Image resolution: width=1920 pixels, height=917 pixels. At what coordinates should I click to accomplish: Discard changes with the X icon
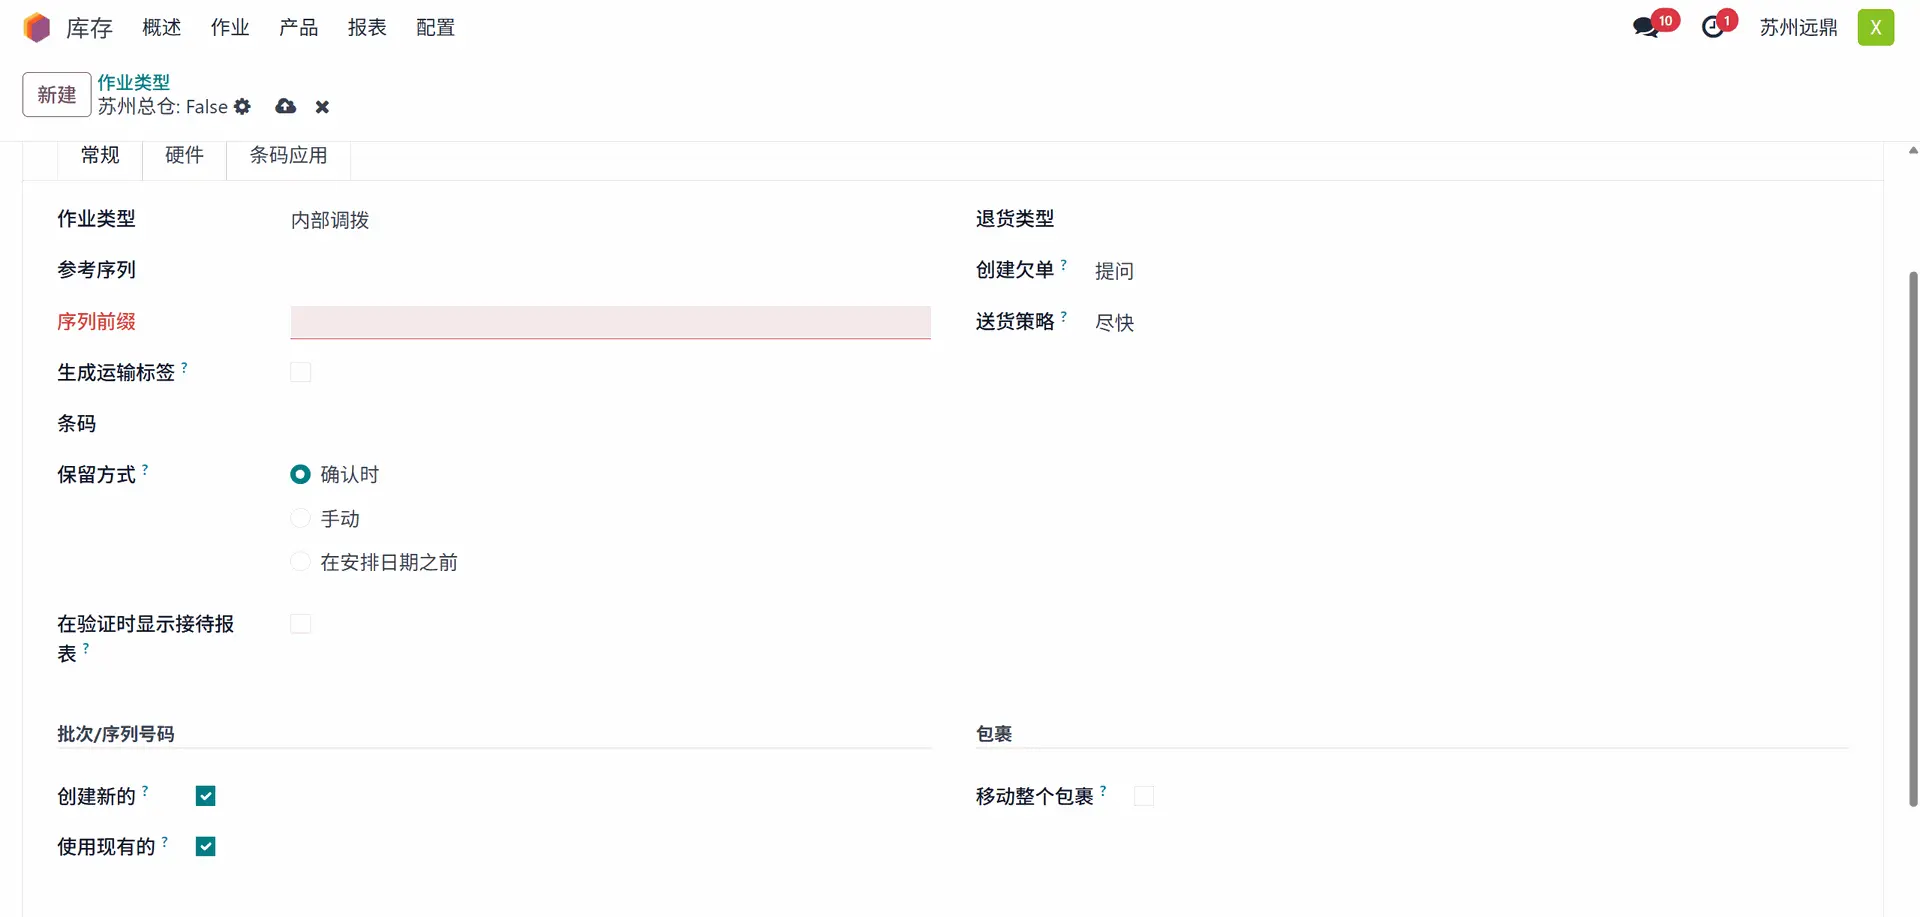pyautogui.click(x=322, y=107)
